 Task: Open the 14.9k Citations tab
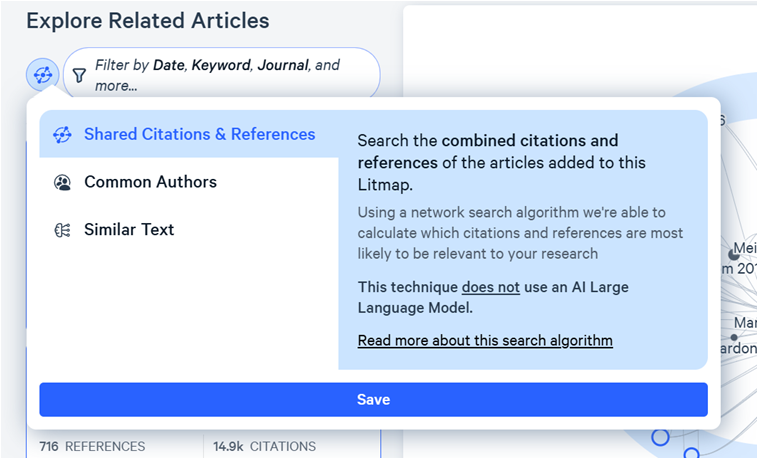pyautogui.click(x=264, y=446)
